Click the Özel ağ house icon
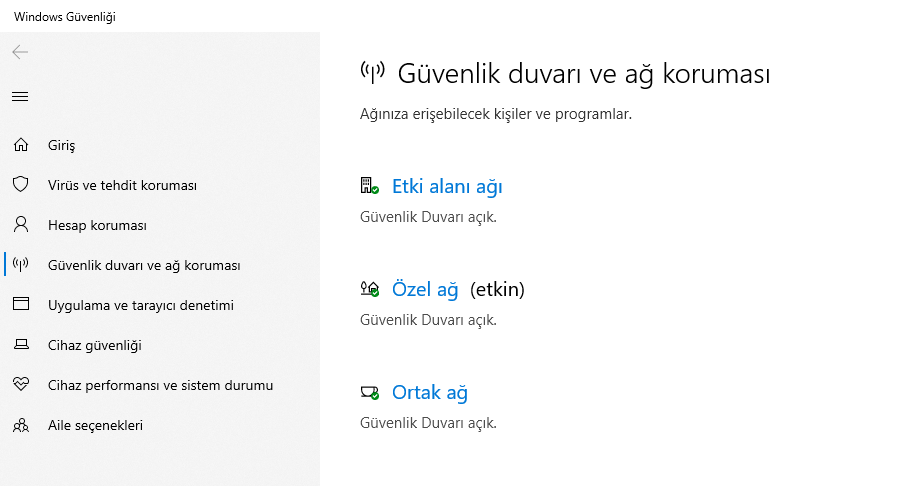 [x=369, y=289]
